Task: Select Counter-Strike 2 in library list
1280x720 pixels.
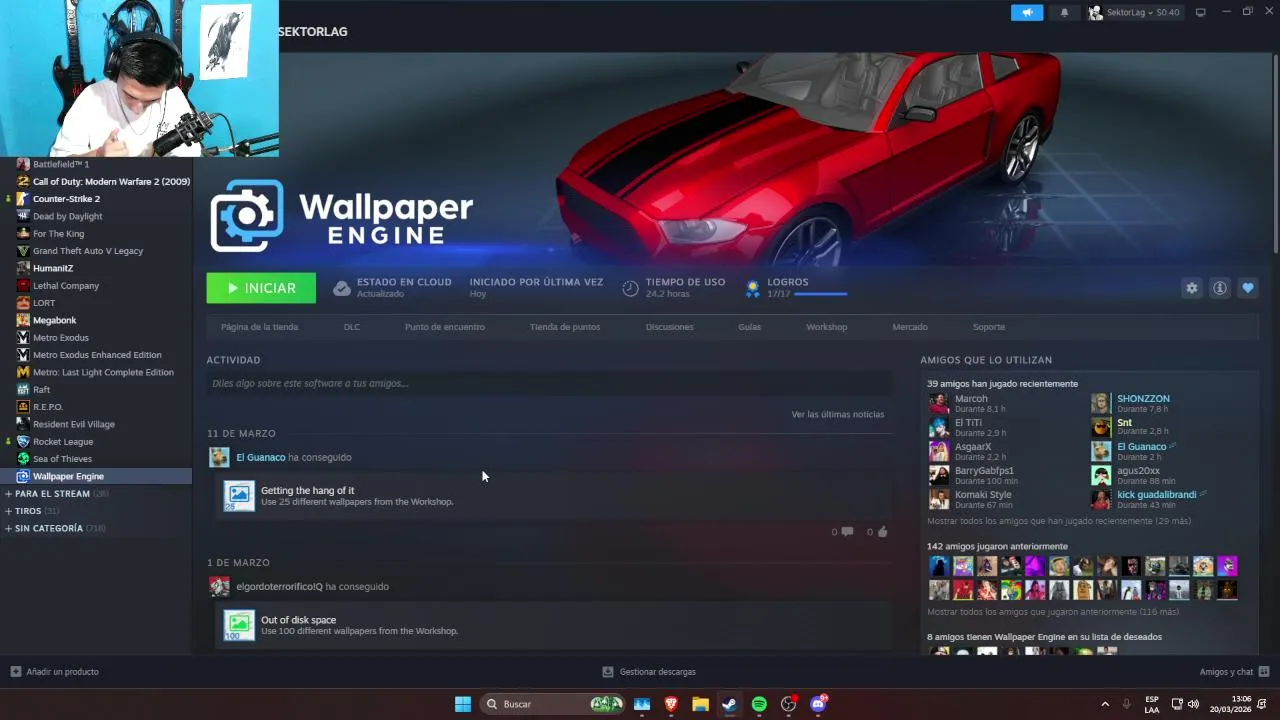Action: 66,199
